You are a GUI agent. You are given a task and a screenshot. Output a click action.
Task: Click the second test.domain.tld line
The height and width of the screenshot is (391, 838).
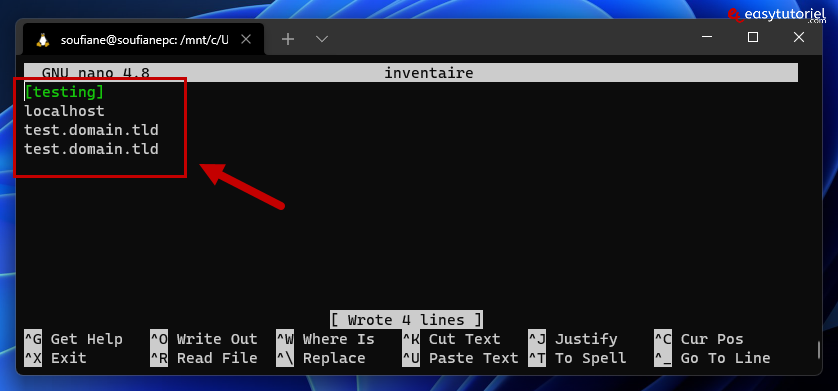[91, 149]
